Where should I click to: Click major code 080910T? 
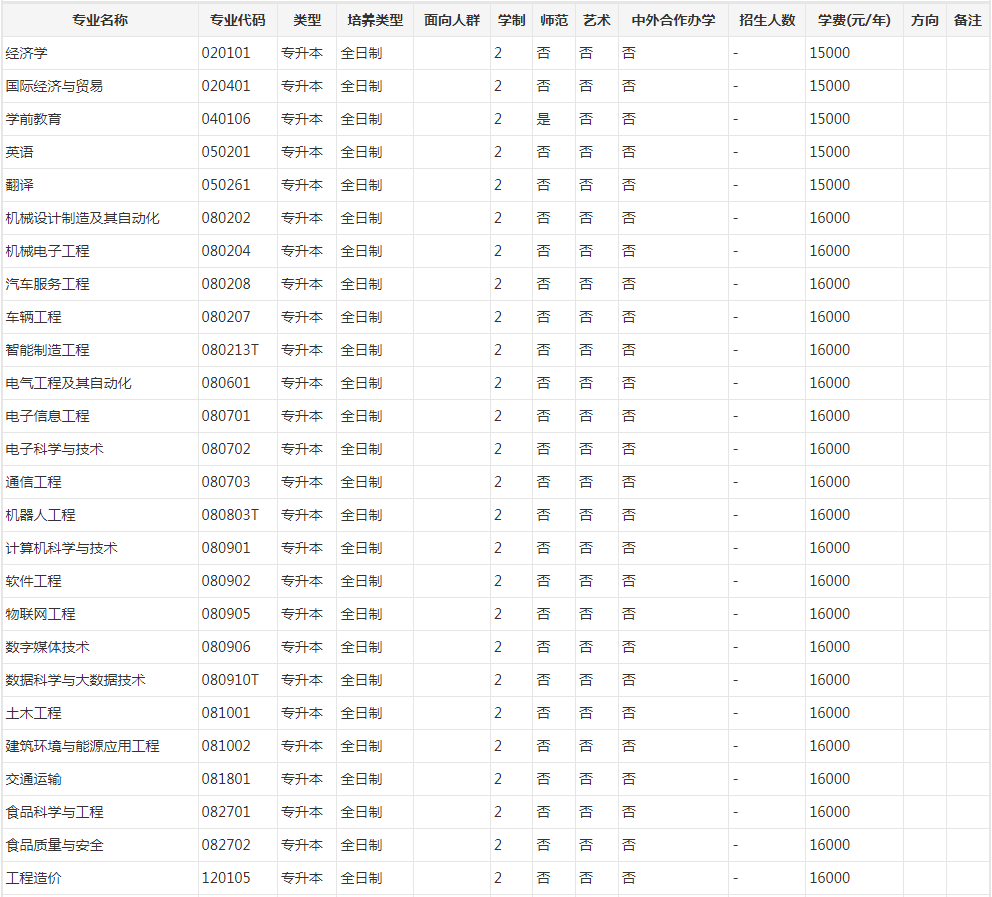tap(230, 680)
